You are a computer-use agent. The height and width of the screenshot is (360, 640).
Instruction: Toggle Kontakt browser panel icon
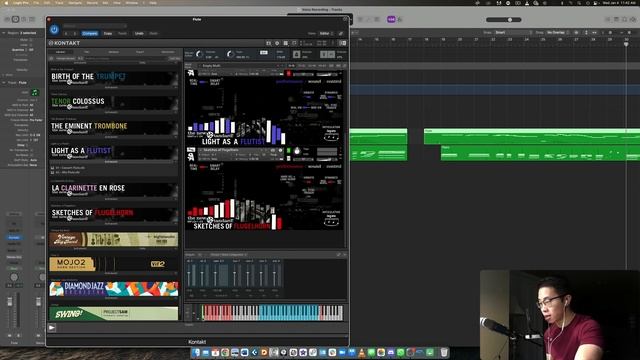coord(269,43)
